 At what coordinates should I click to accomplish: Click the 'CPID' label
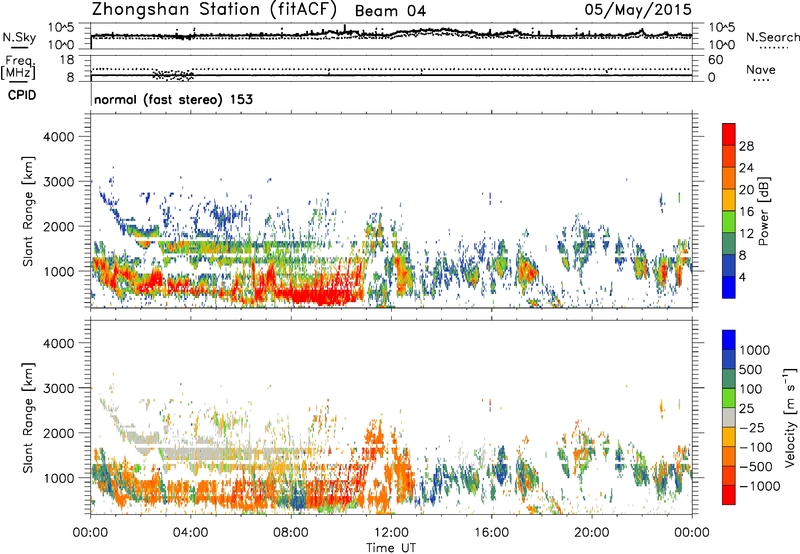point(22,95)
